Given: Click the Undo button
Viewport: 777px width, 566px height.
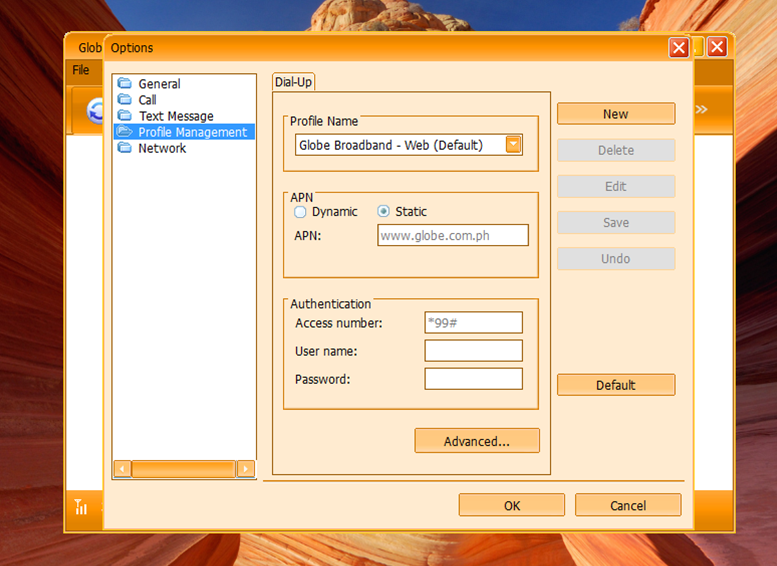Looking at the screenshot, I should pos(616,259).
